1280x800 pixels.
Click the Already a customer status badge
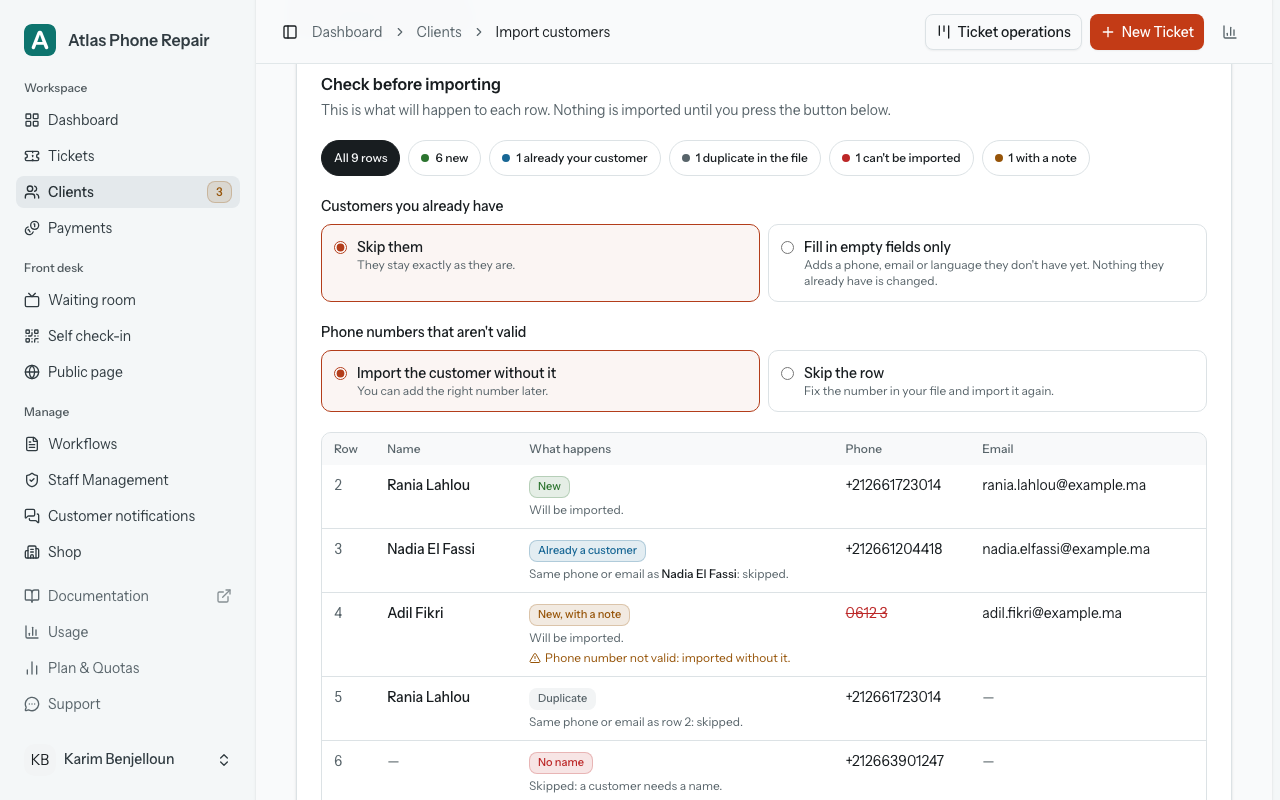click(x=587, y=550)
